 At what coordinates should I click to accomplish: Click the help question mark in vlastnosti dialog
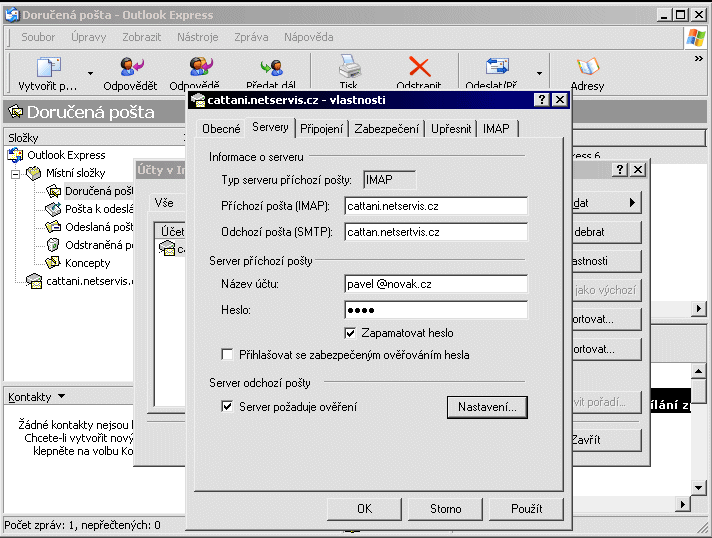tap(541, 99)
